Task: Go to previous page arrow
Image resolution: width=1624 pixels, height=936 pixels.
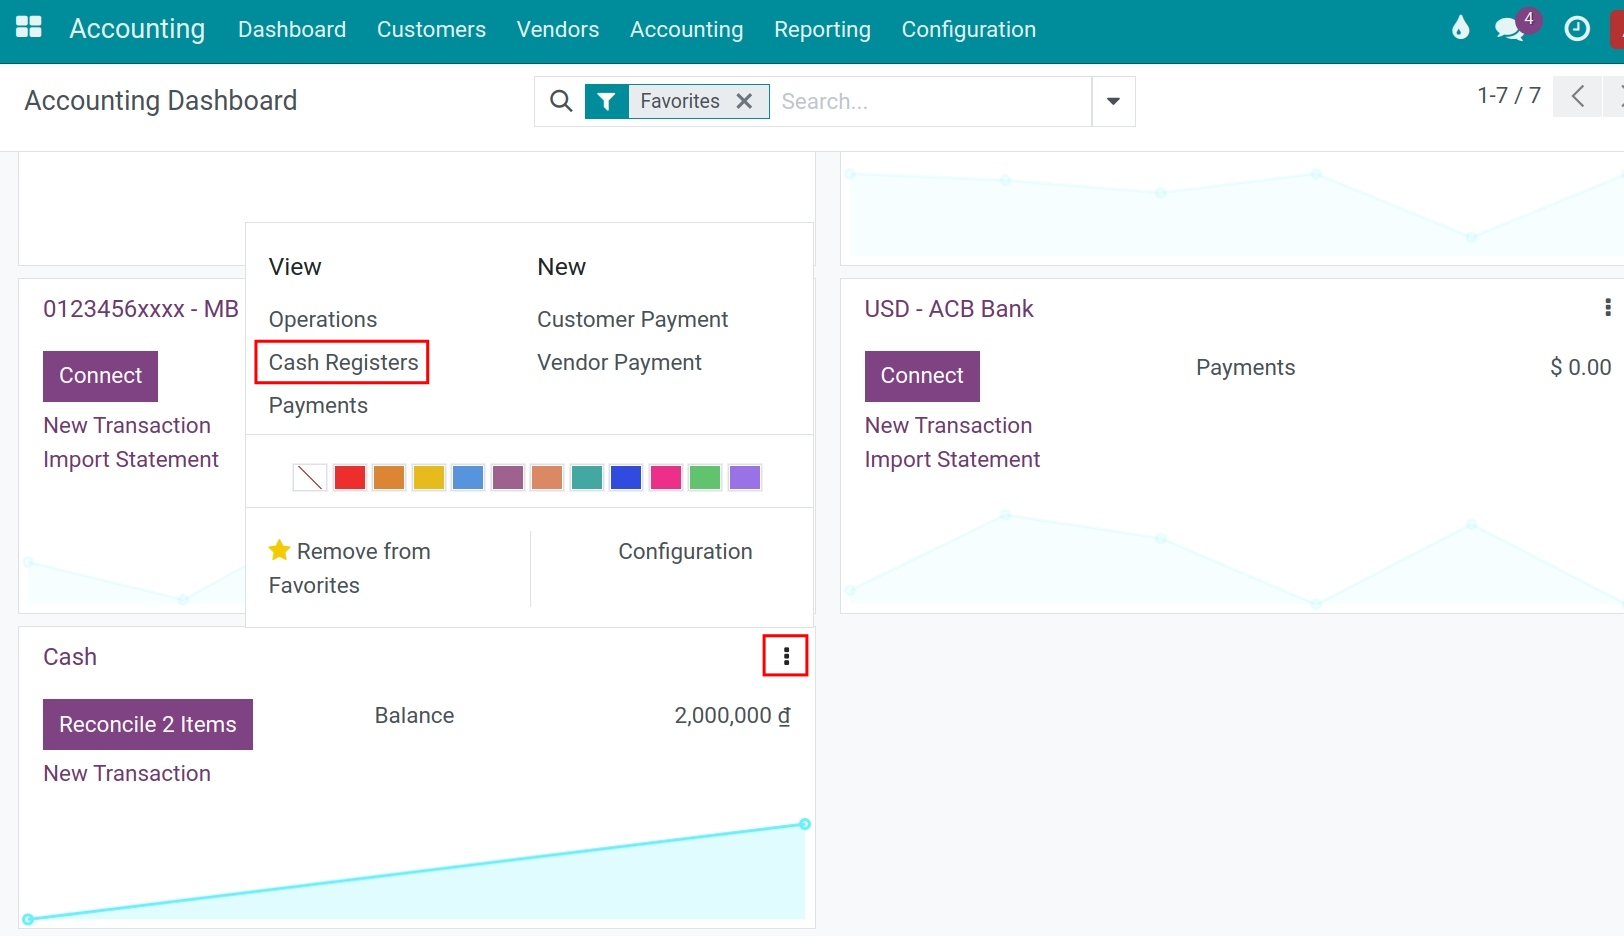Action: point(1578,96)
